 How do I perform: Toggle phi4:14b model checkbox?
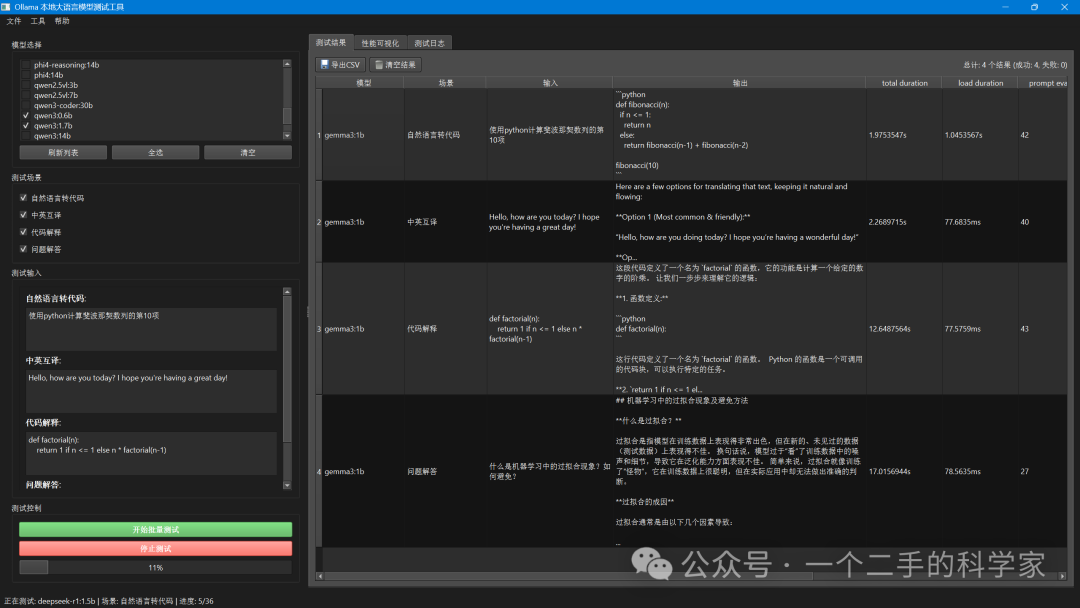(x=26, y=75)
